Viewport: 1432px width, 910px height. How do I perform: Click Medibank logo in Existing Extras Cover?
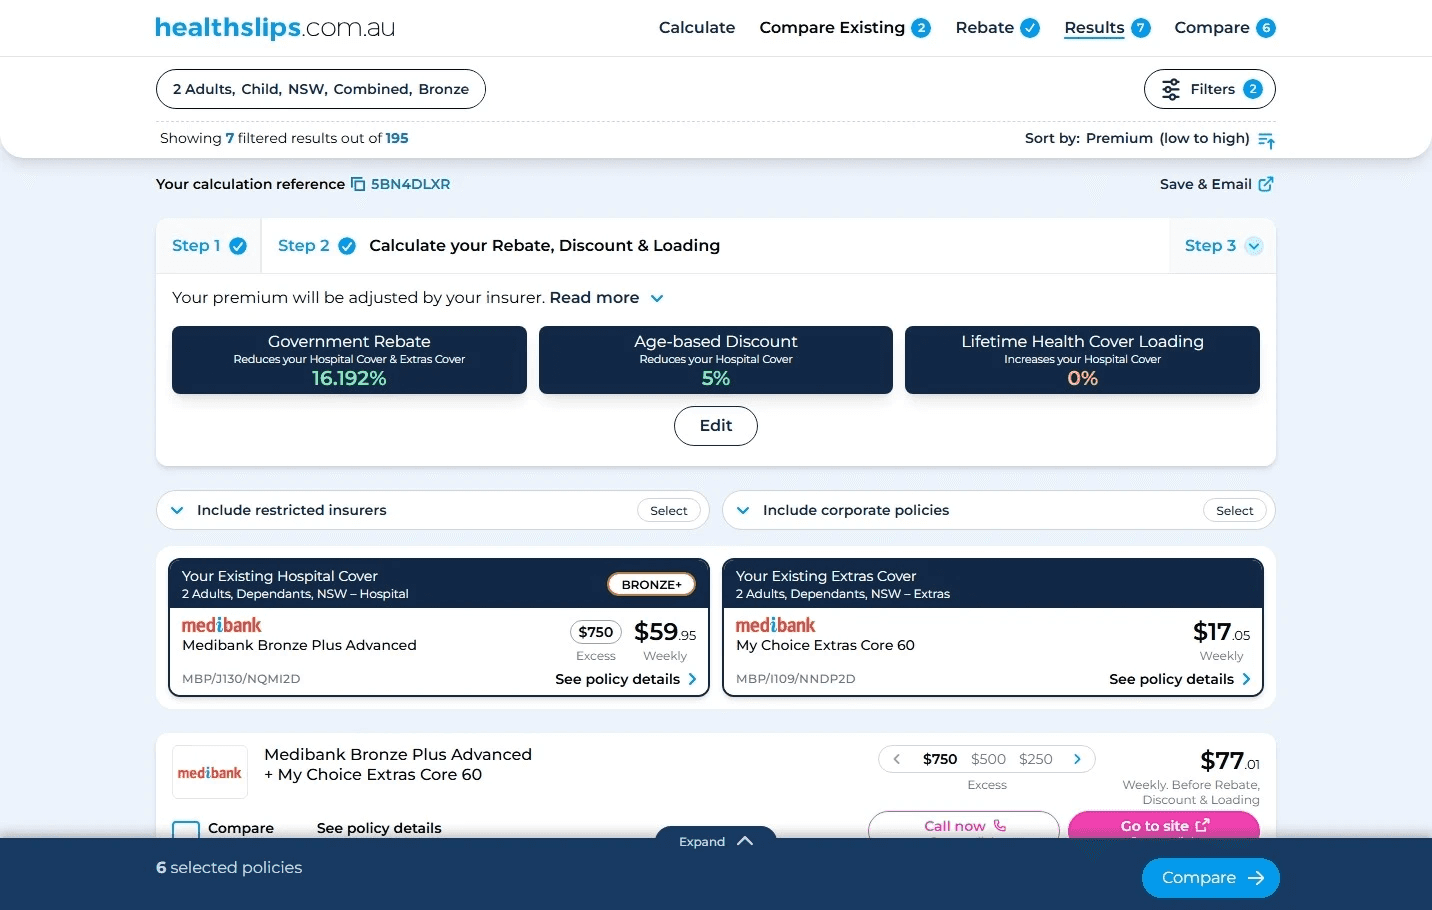775,625
